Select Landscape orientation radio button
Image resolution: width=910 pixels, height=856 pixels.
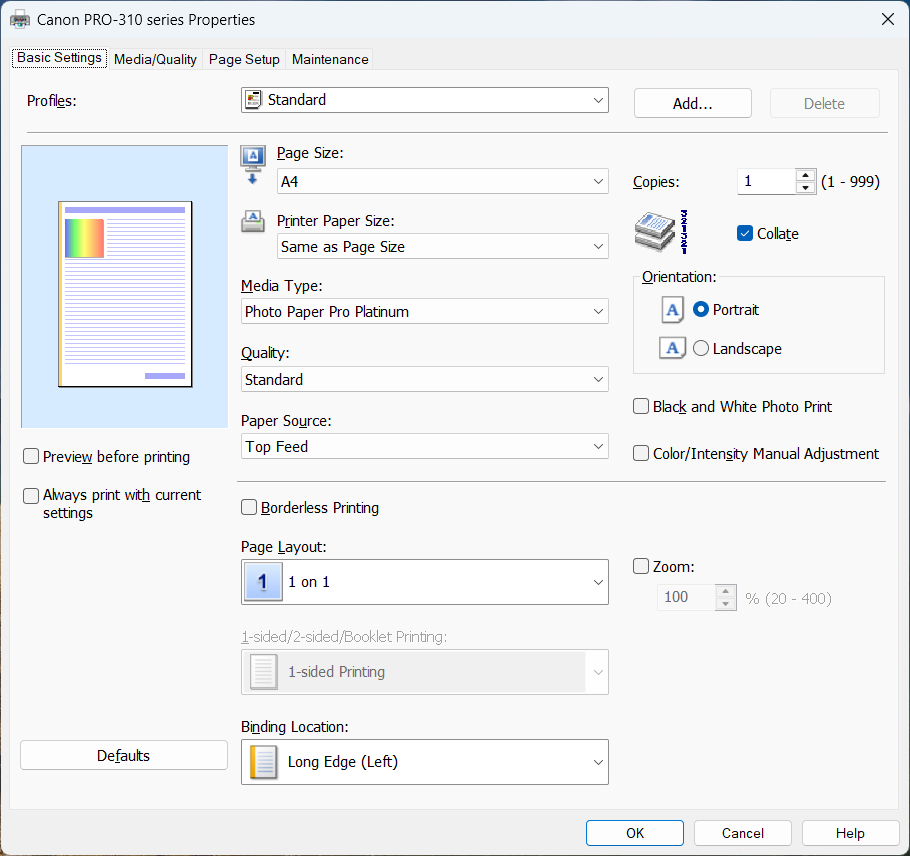(700, 348)
